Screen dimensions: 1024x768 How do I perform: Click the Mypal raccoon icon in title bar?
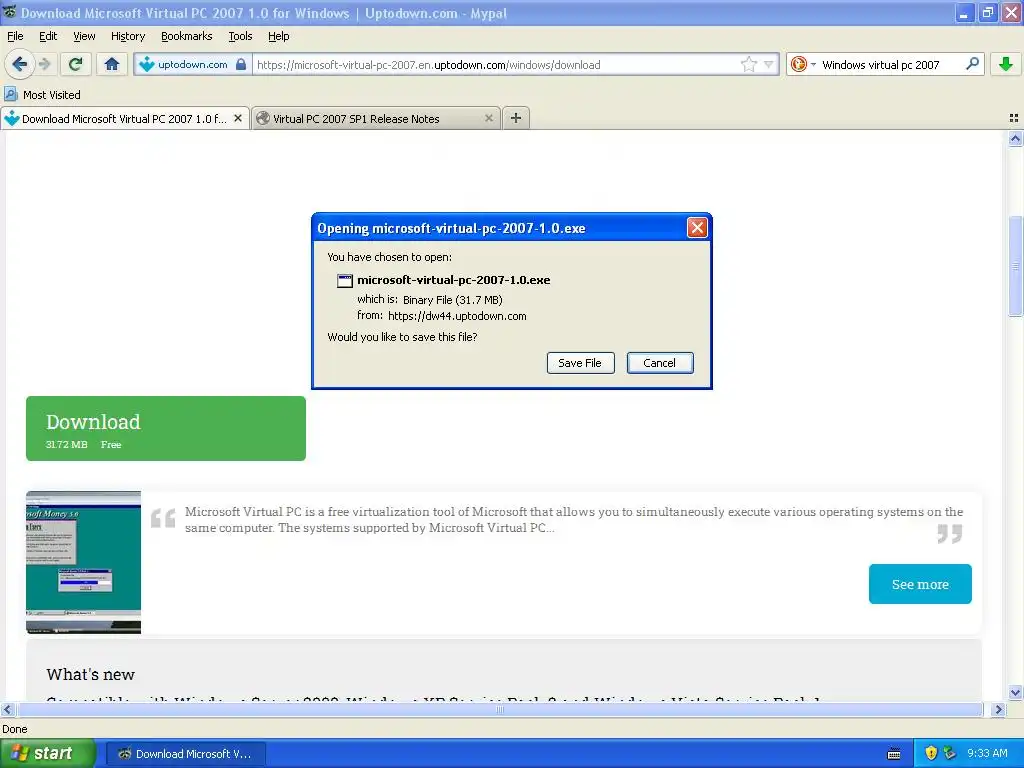coord(9,12)
